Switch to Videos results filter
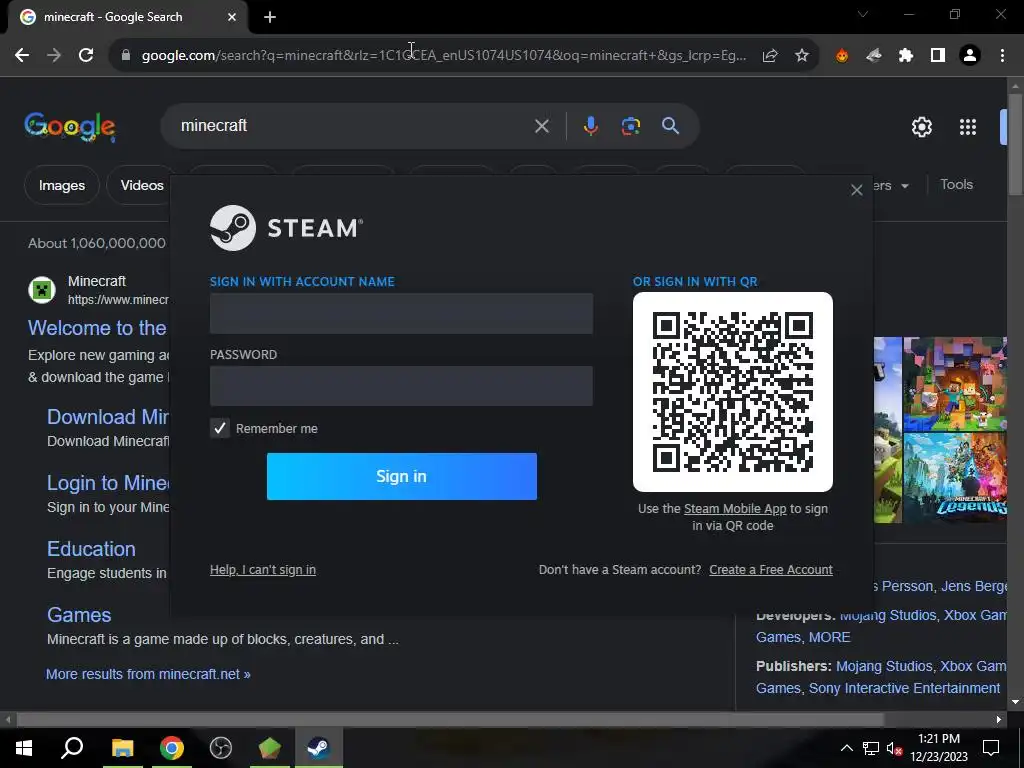The height and width of the screenshot is (768, 1024). (x=142, y=185)
